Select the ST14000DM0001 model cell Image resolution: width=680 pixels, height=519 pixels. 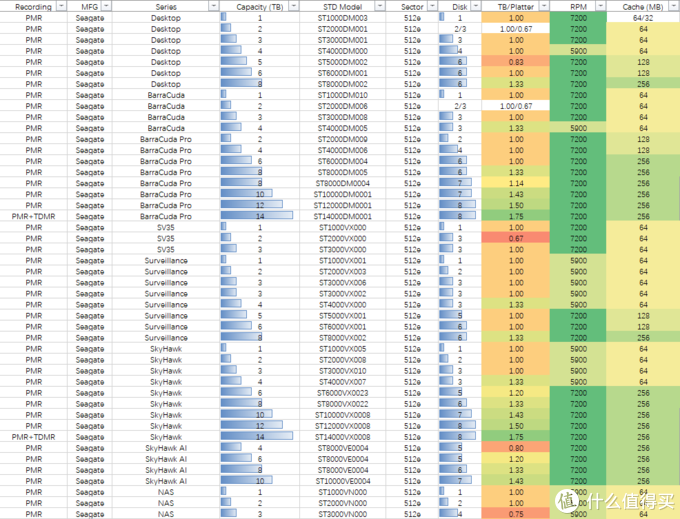coord(343,216)
